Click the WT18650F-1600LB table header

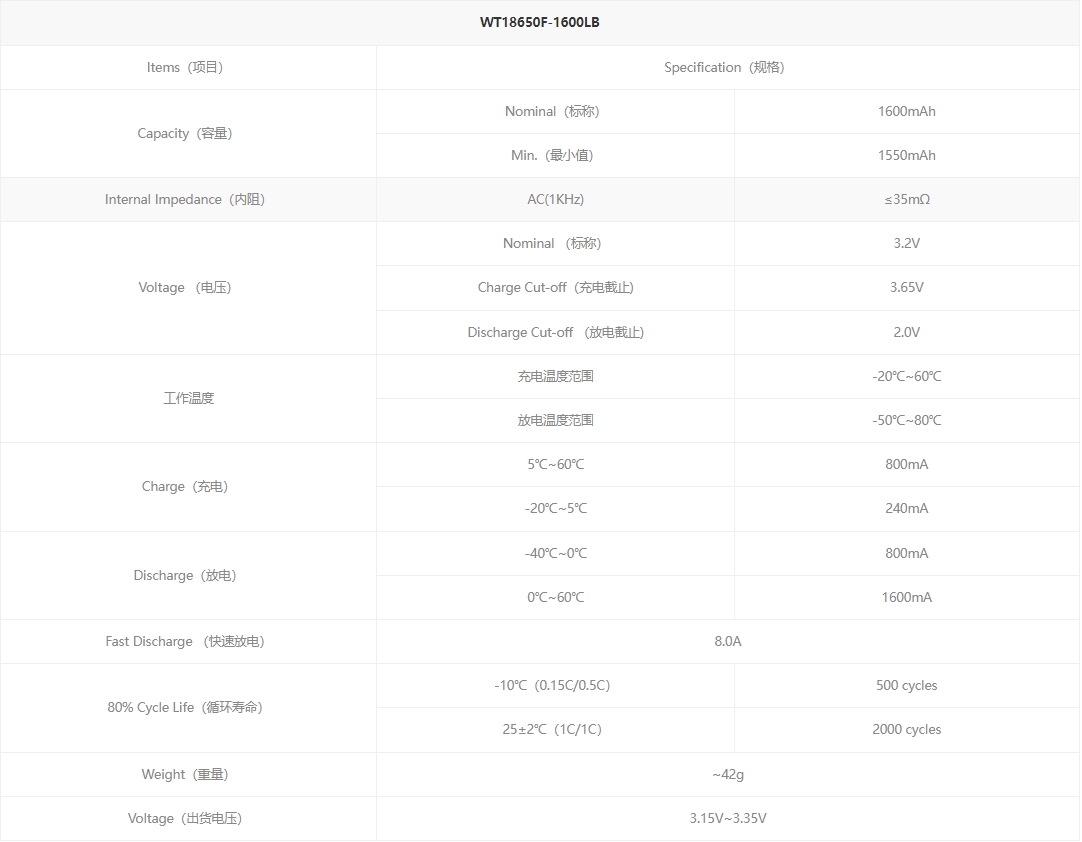(x=540, y=22)
